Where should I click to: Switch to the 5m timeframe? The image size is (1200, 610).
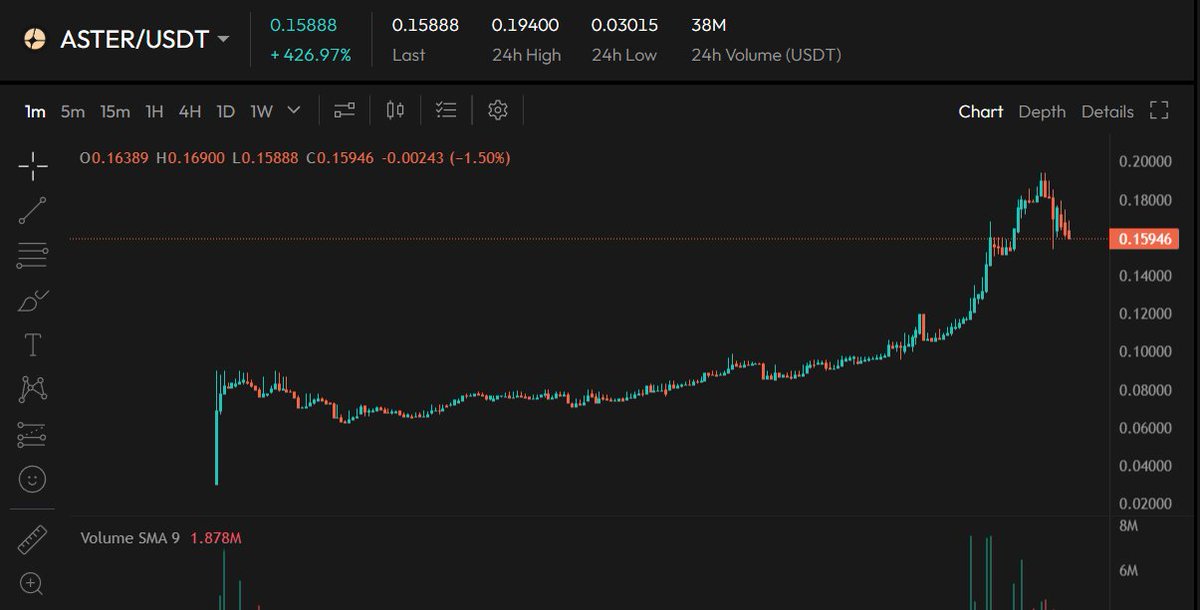point(72,111)
